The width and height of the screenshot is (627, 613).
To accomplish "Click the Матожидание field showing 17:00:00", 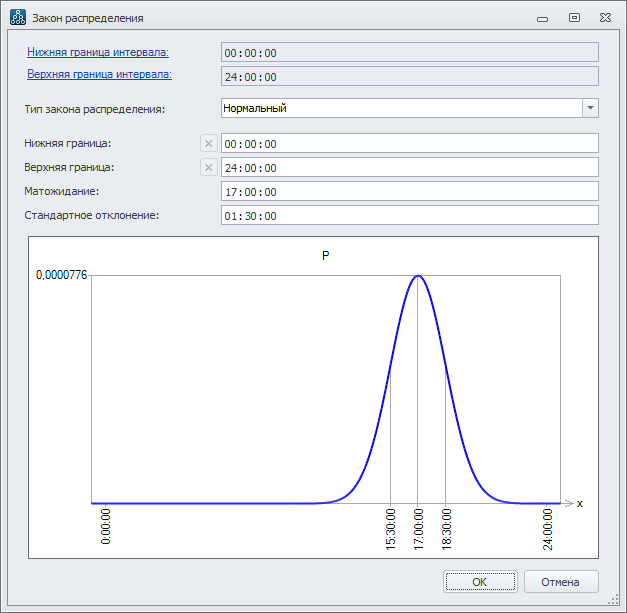I will coord(409,192).
